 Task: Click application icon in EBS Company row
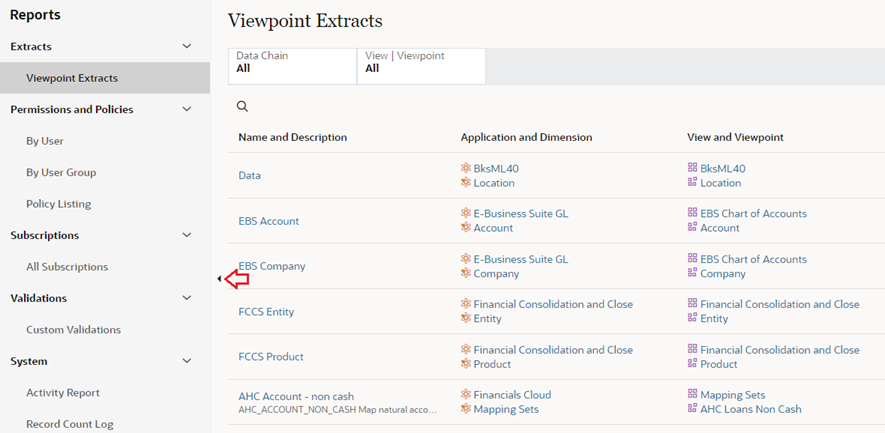[466, 259]
